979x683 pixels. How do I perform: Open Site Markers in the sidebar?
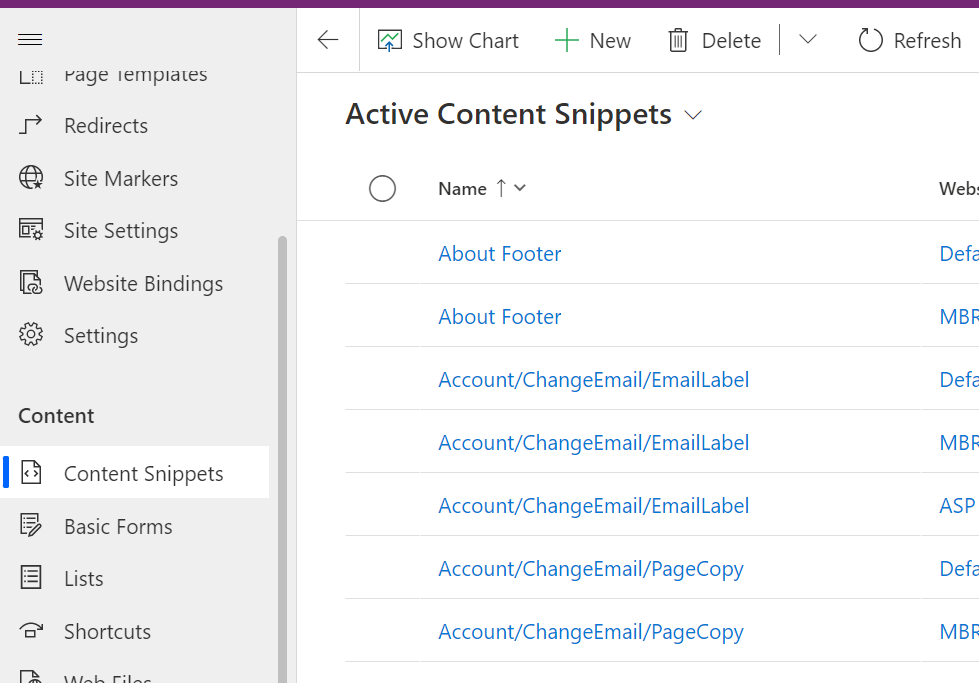121,179
